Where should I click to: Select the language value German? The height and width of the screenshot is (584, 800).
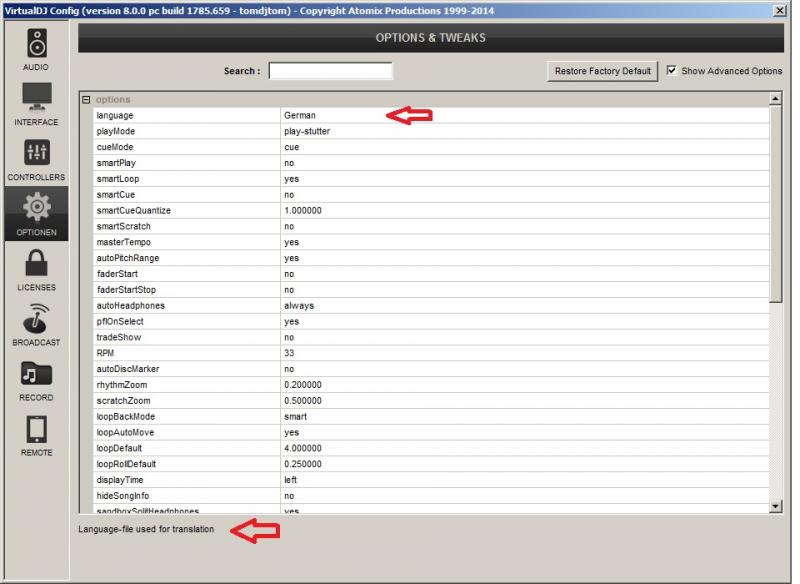[300, 115]
